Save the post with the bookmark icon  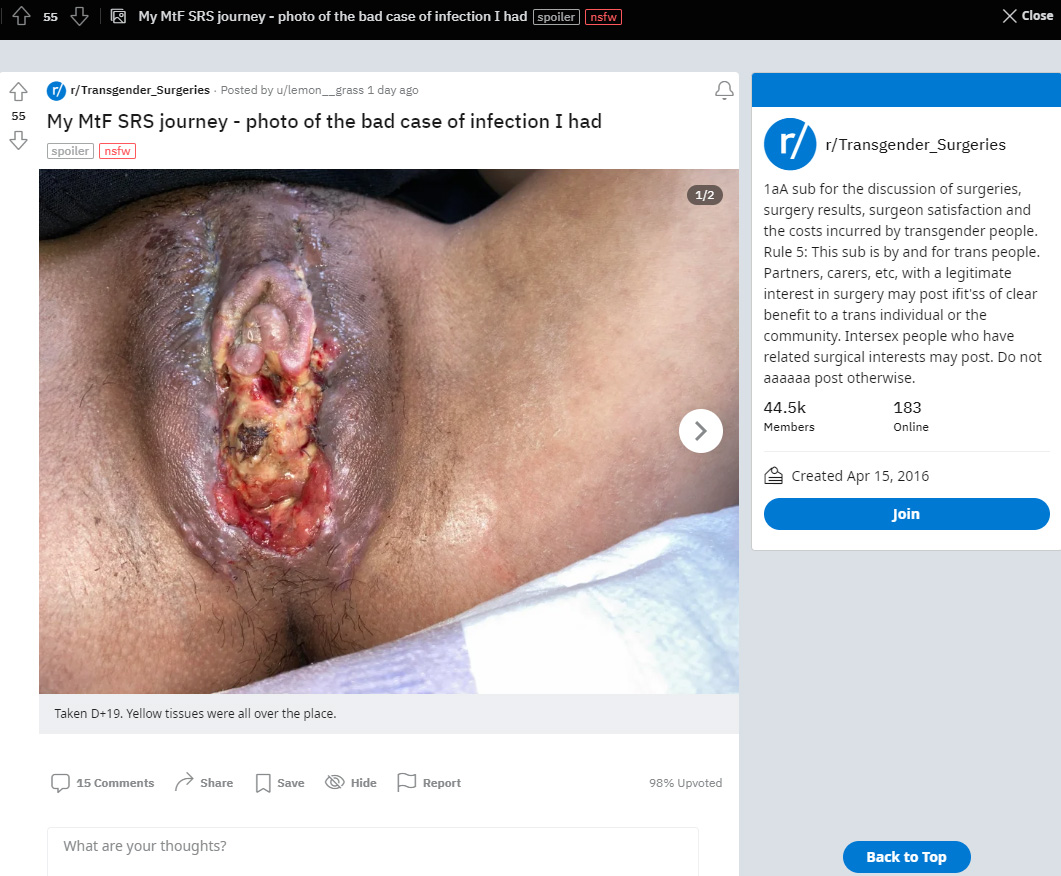[x=280, y=783]
